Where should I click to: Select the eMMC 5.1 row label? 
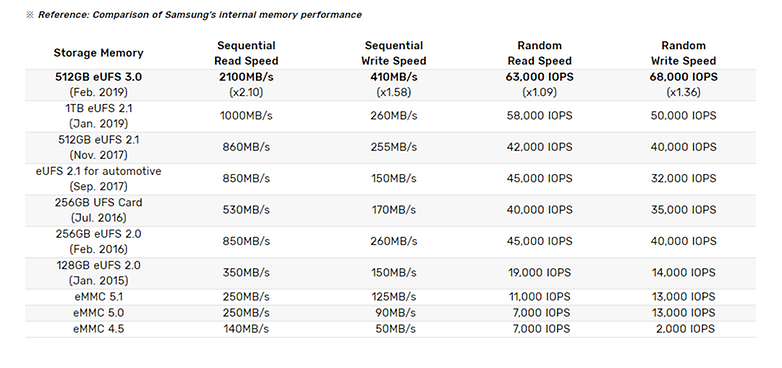[98, 297]
